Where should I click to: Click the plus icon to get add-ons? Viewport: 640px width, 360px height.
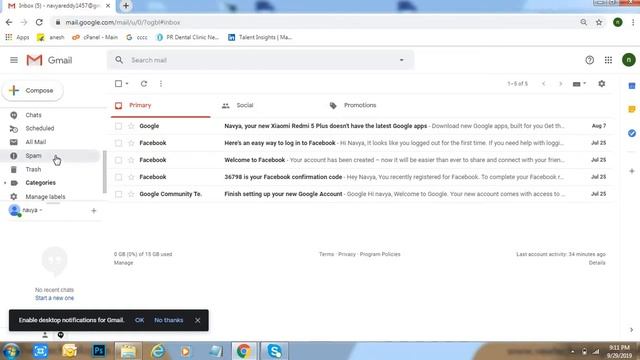(x=631, y=171)
